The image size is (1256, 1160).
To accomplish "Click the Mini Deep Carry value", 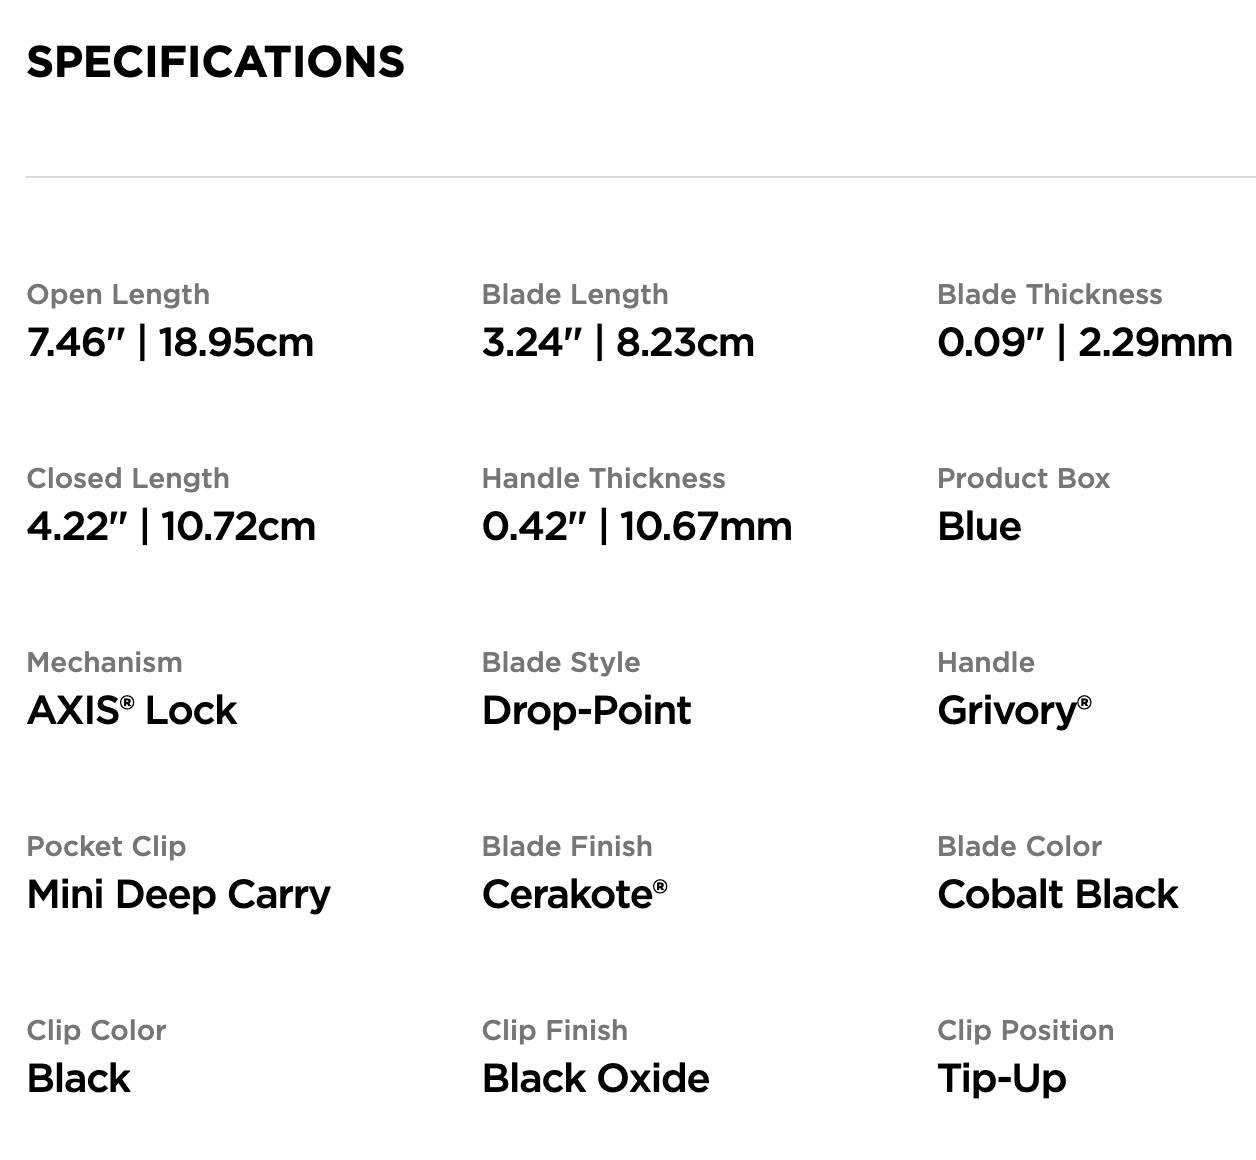I will (179, 895).
